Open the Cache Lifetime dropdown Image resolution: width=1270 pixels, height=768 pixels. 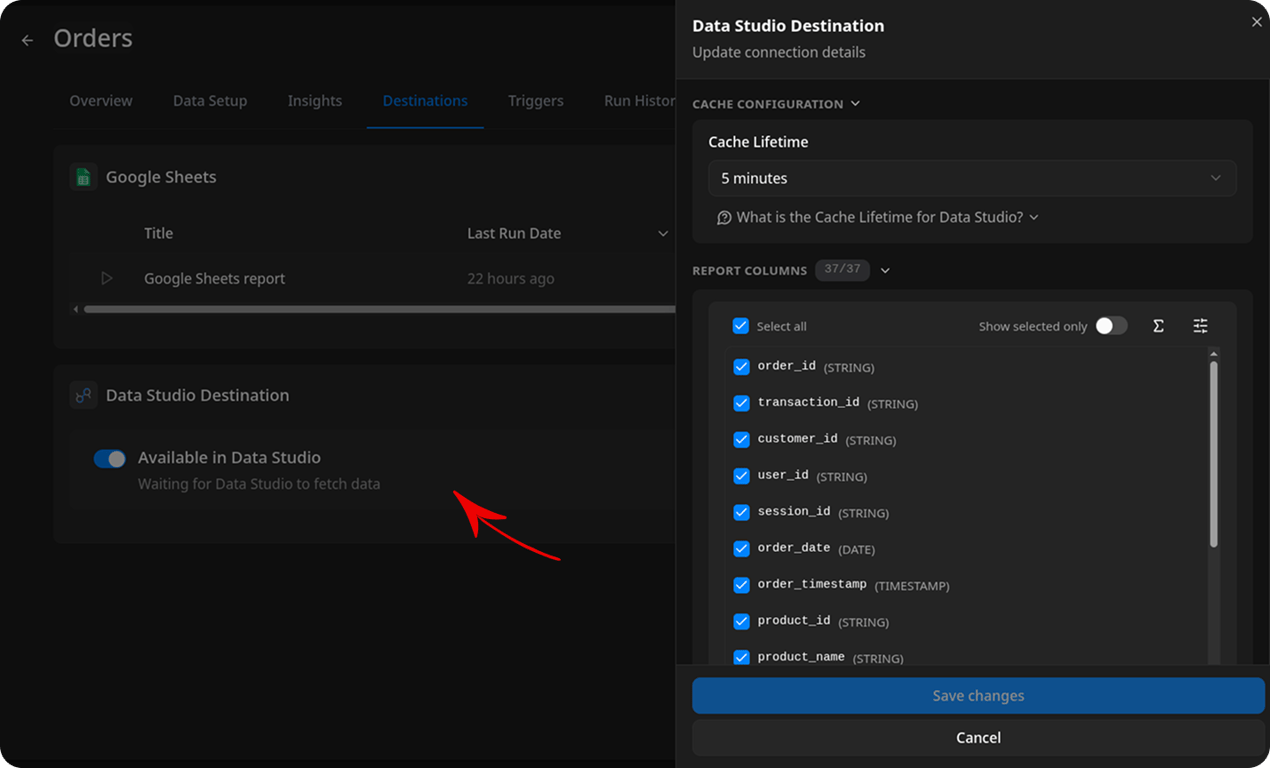pos(972,178)
